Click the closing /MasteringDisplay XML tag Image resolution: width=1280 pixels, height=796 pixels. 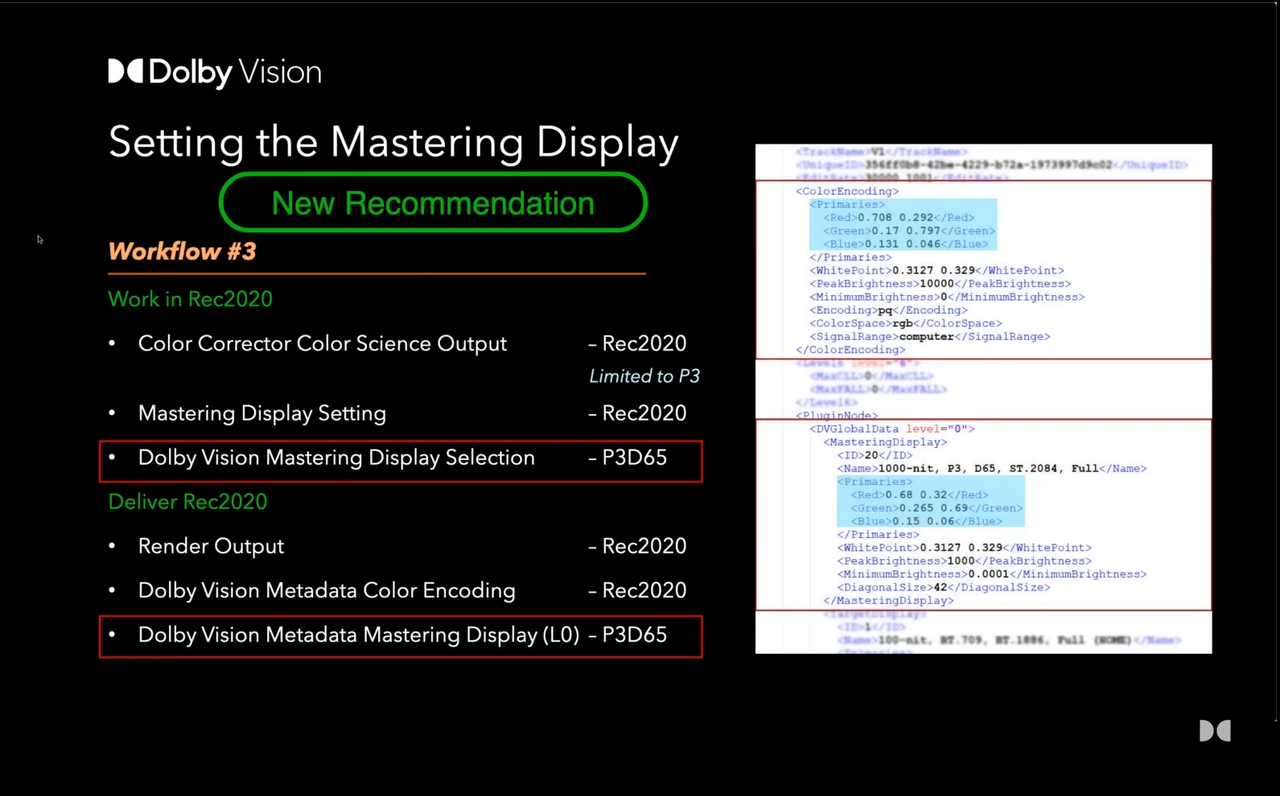pos(888,601)
